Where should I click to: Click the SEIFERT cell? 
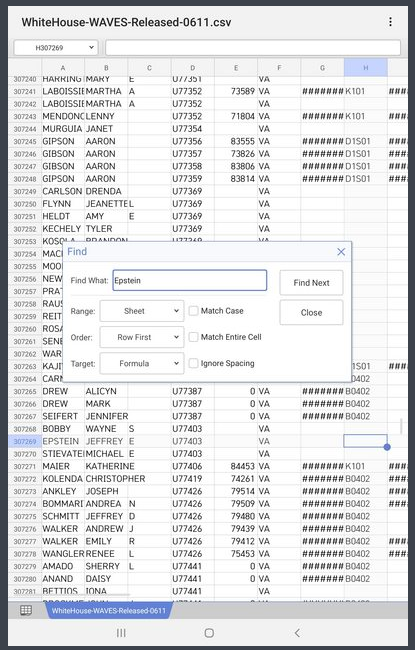(63, 416)
